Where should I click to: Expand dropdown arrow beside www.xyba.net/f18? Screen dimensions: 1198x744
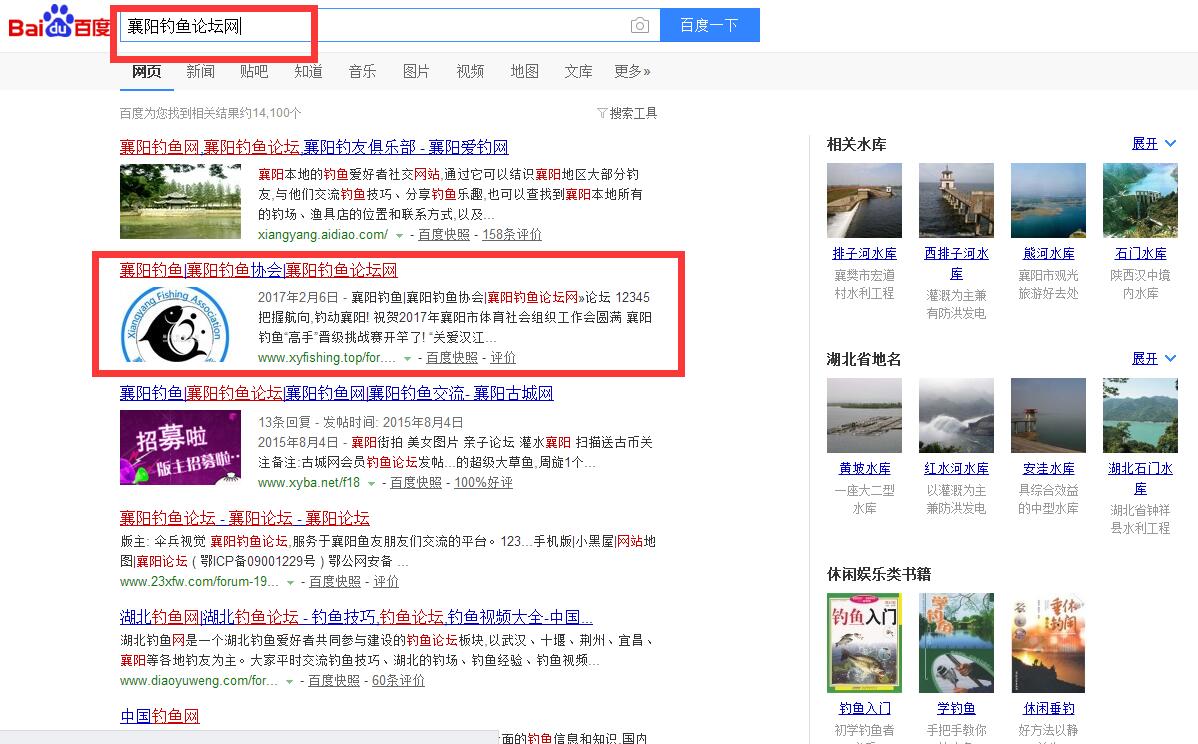click(371, 484)
